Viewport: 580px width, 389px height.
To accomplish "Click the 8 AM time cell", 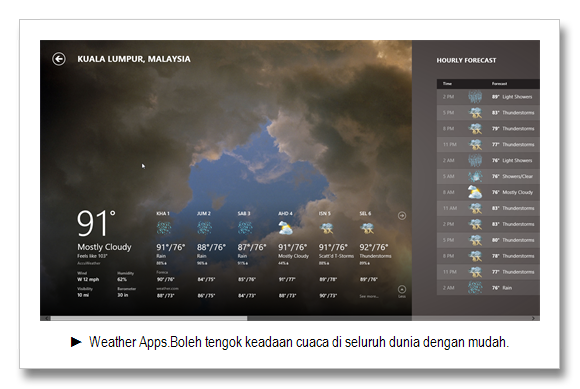I will coord(448,192).
